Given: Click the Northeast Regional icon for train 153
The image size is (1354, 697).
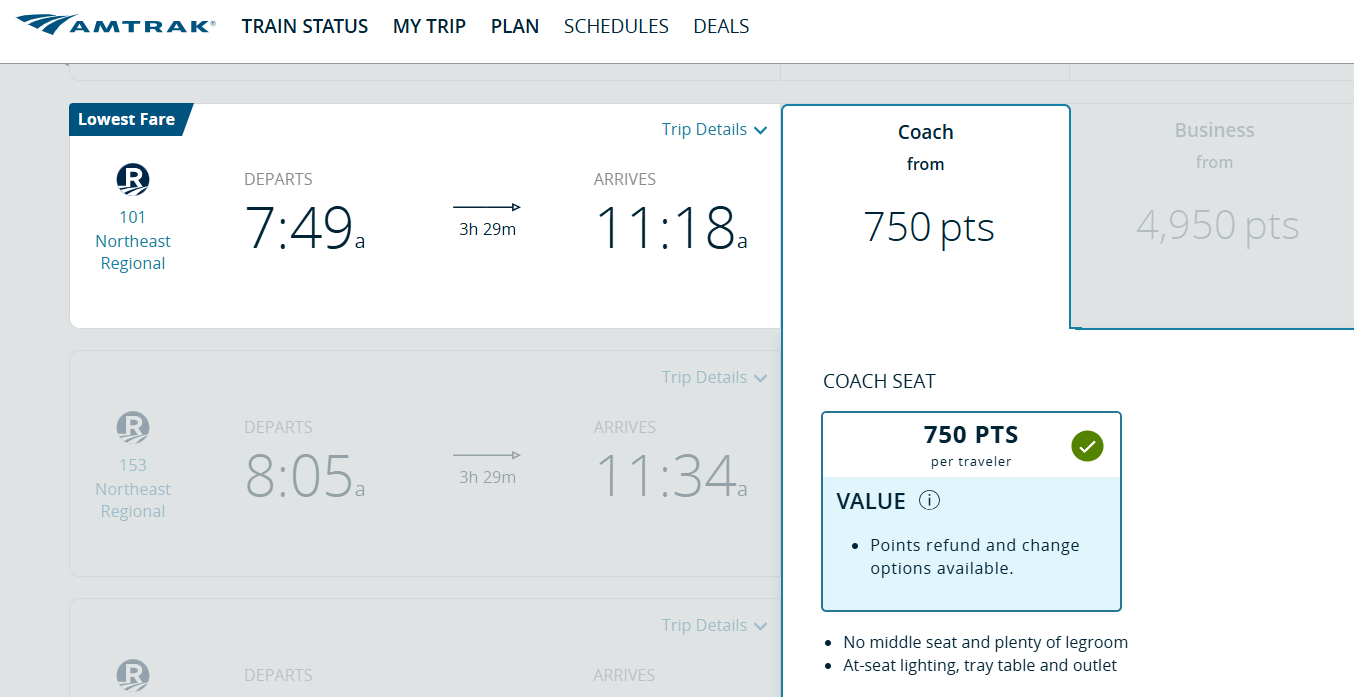Looking at the screenshot, I should tap(133, 427).
